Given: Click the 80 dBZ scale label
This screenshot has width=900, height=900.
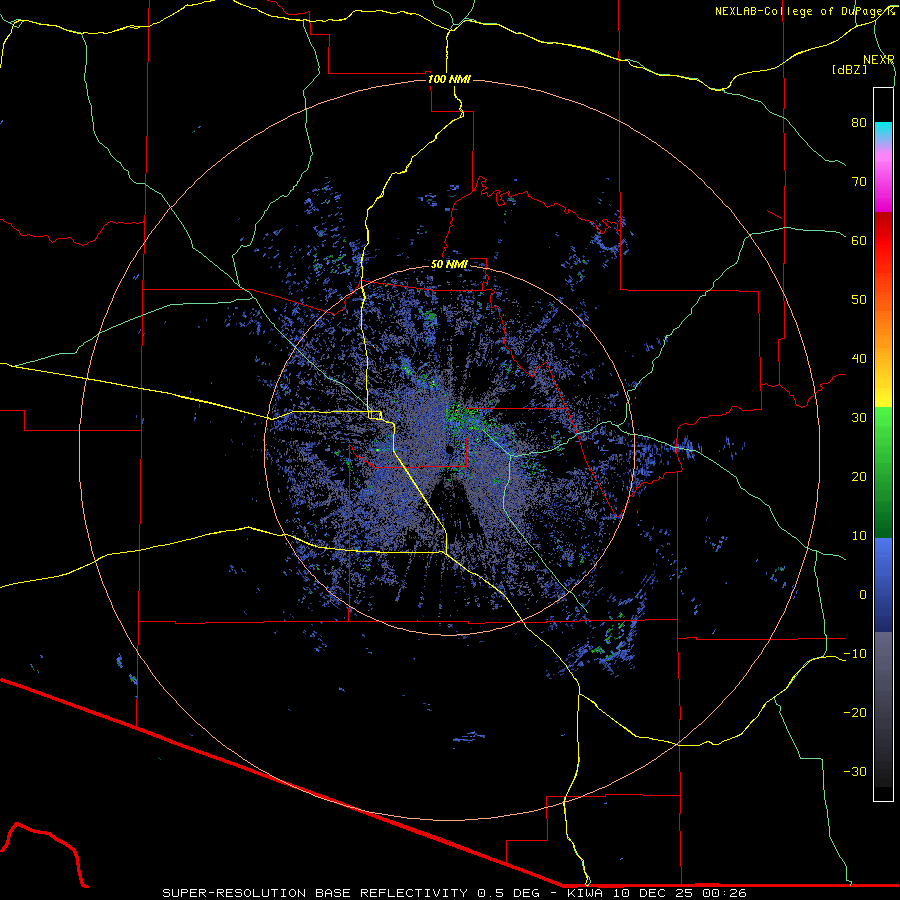Looking at the screenshot, I should pos(859,123).
